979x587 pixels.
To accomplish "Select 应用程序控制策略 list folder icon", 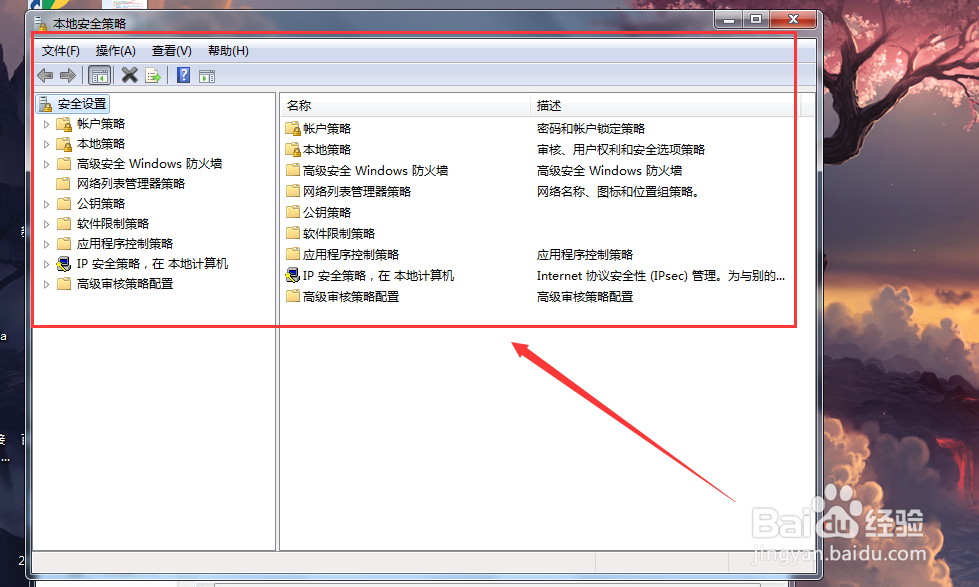I will point(293,254).
